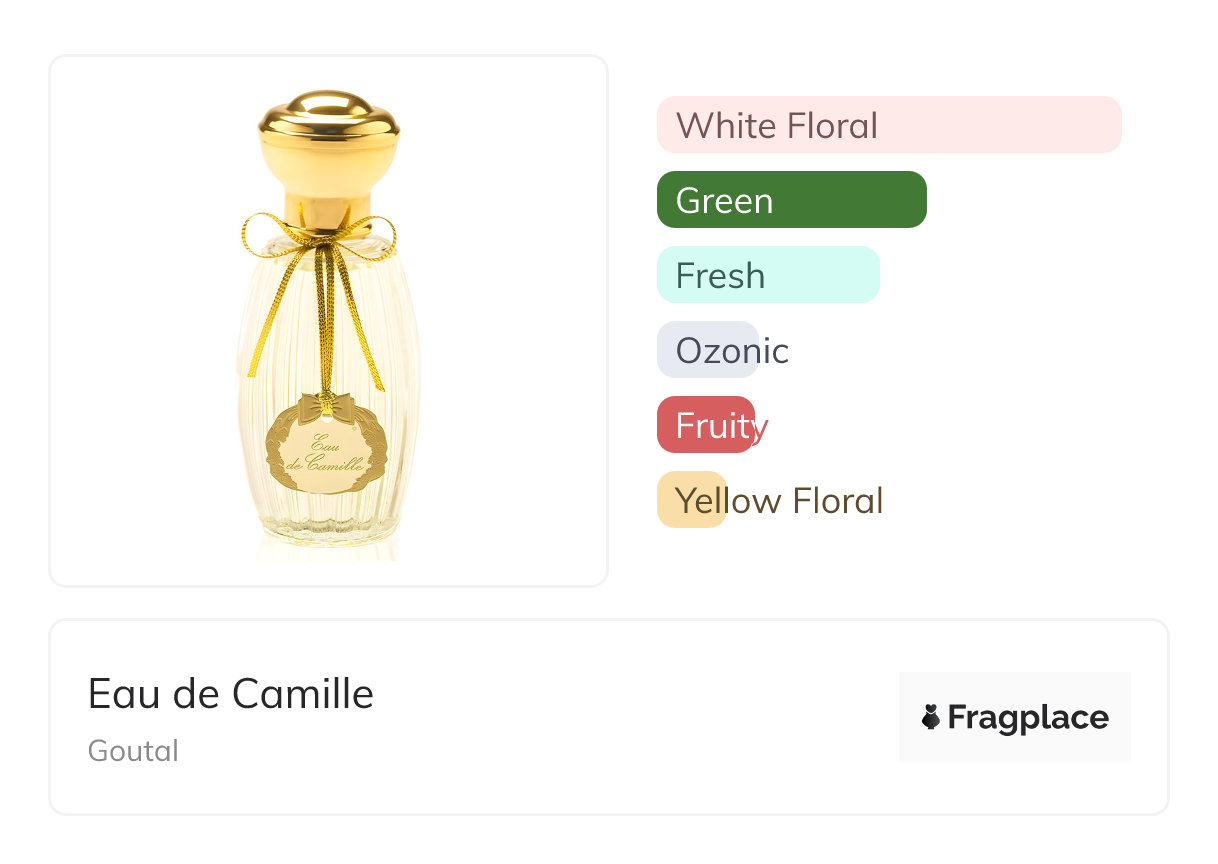Click the 'Ozonic' text label
This screenshot has height=864, width=1218.
[x=732, y=351]
